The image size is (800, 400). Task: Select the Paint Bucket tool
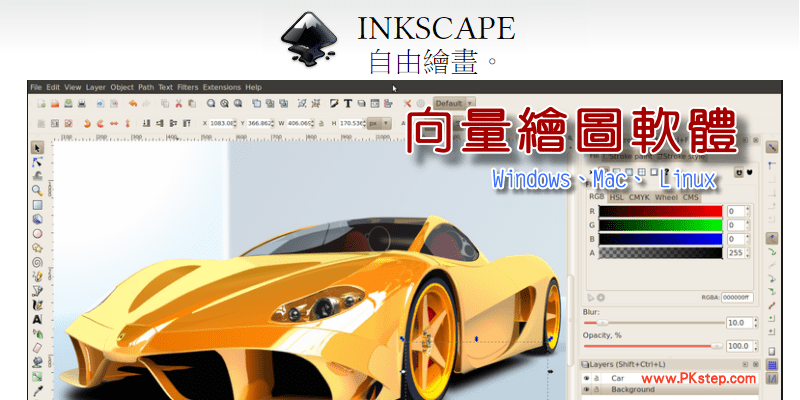[x=37, y=362]
